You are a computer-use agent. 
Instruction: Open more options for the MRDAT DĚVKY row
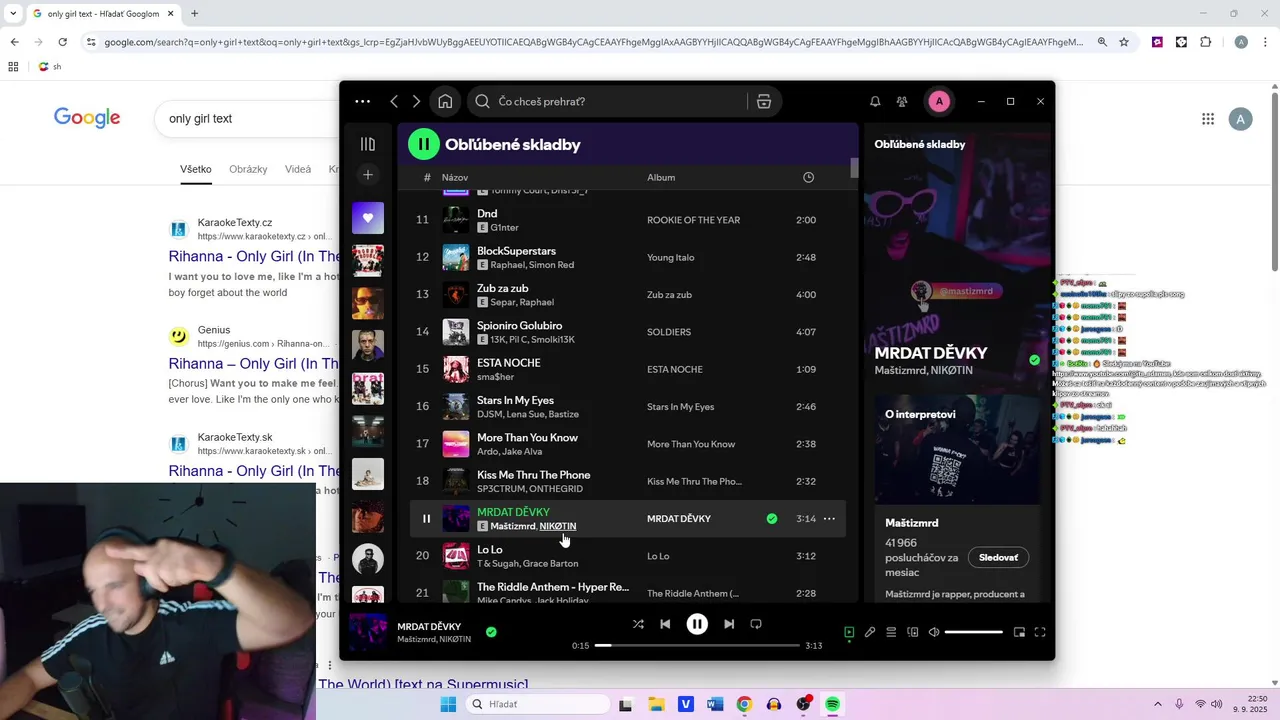coord(829,519)
